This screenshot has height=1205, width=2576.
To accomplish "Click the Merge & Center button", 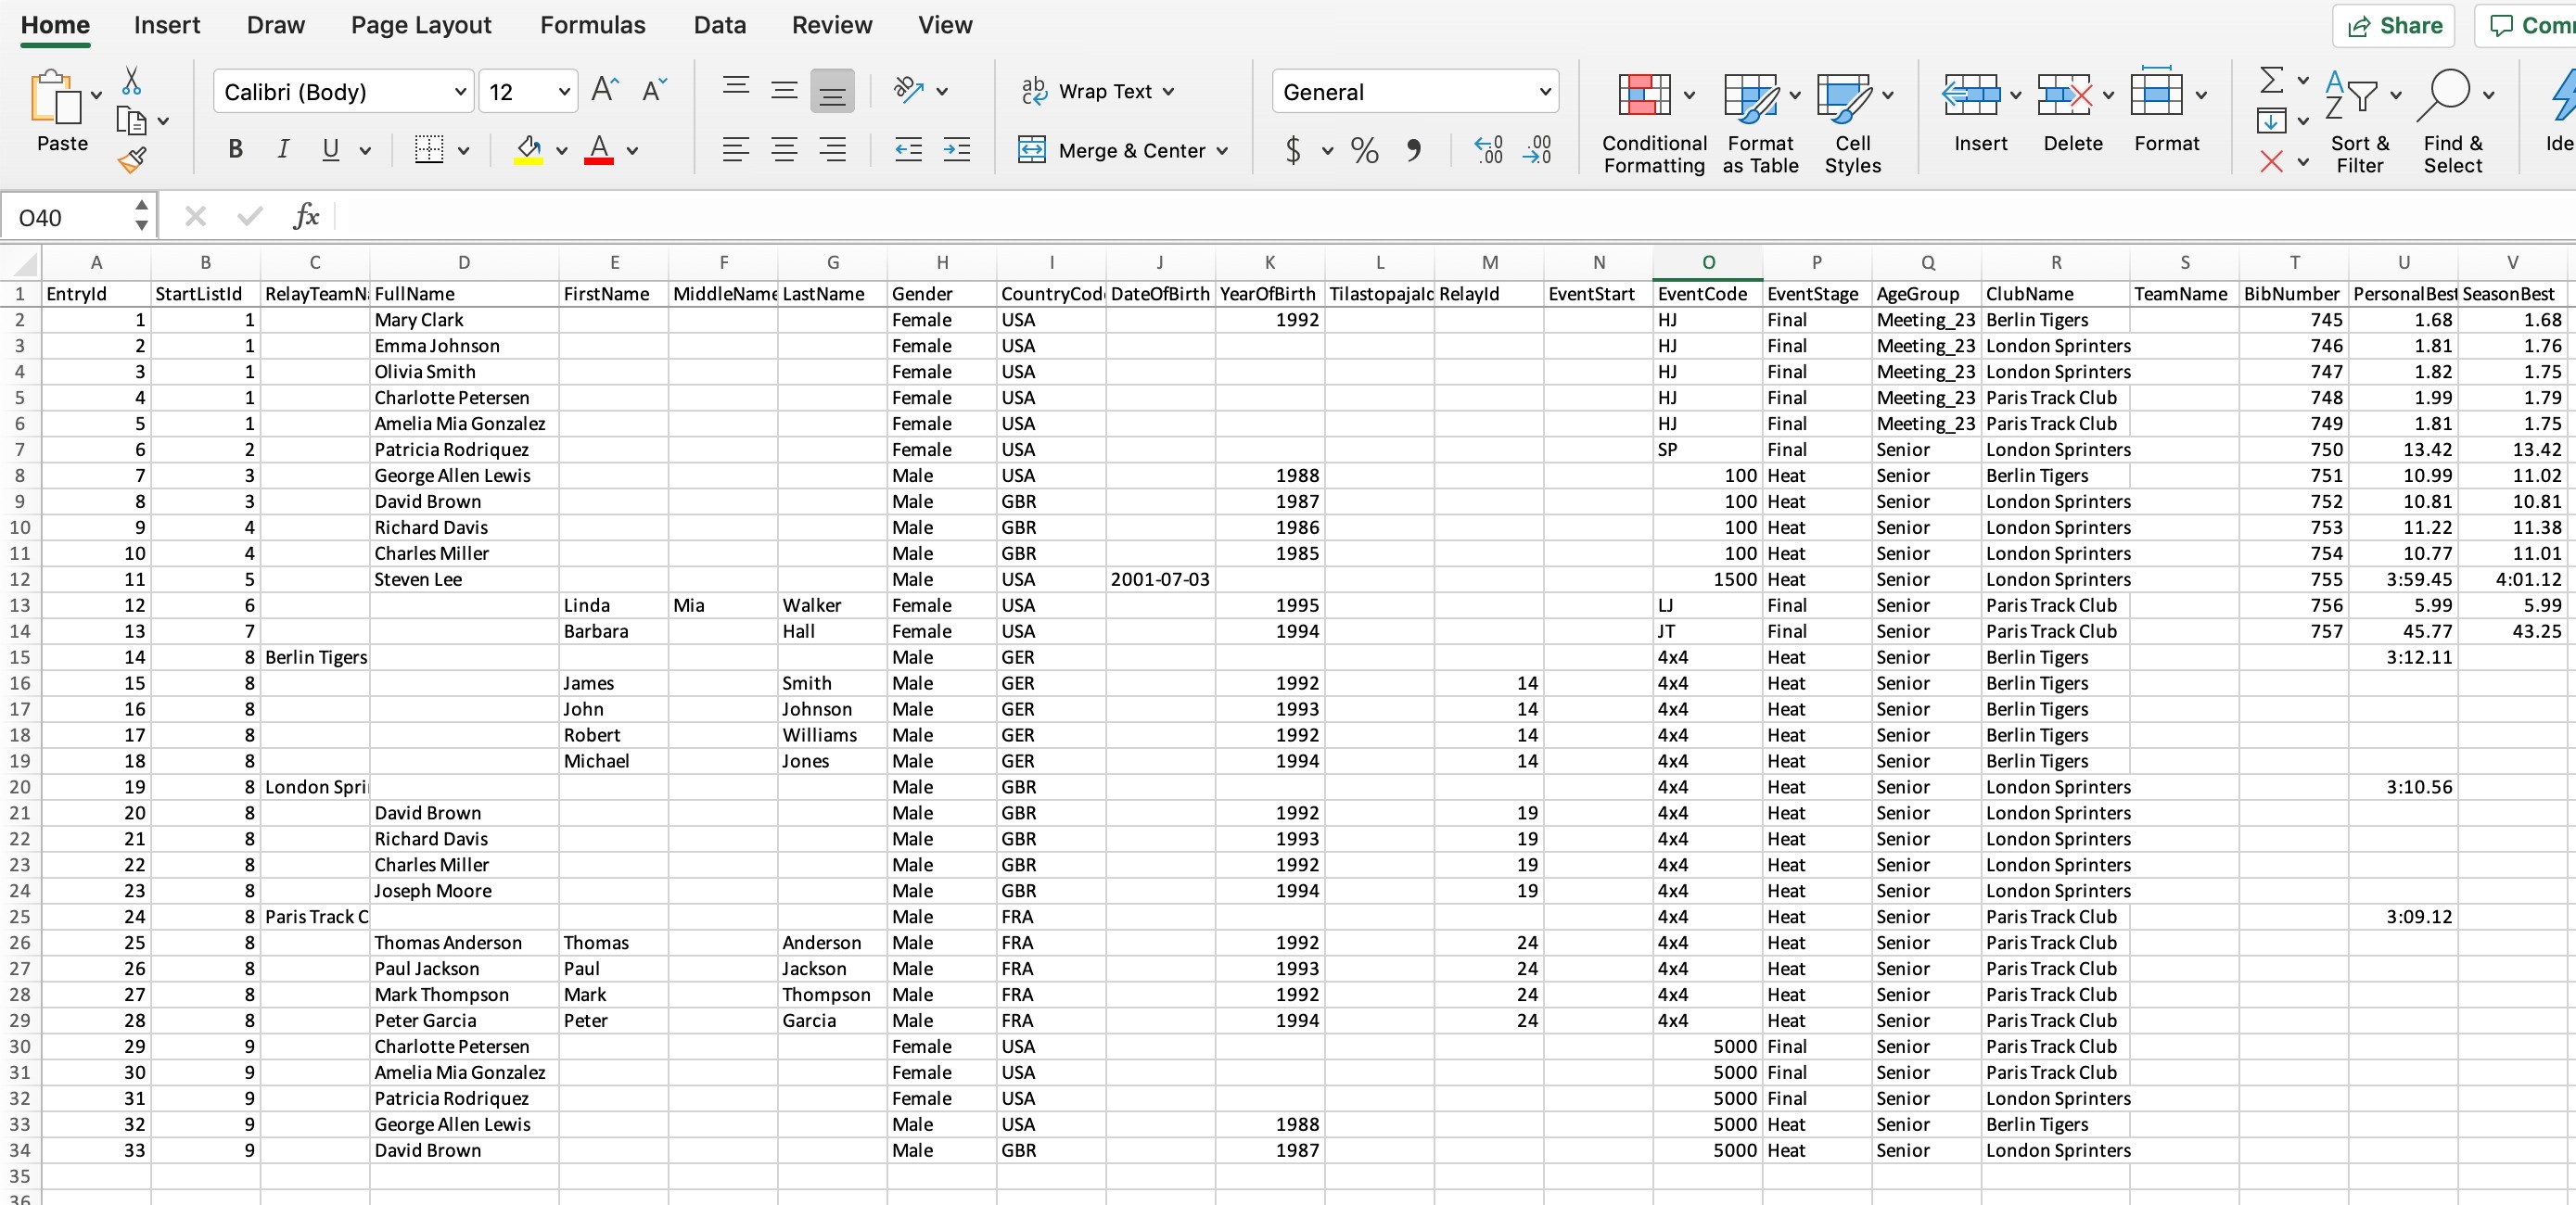I will [1122, 151].
